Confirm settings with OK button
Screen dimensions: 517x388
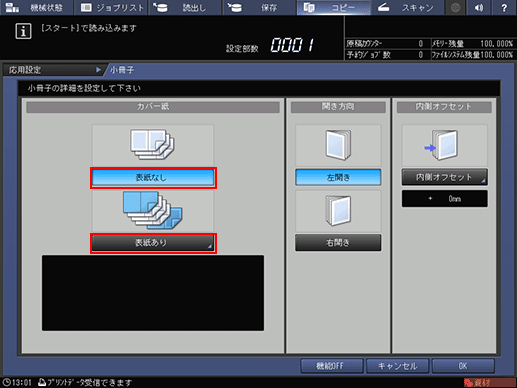pyautogui.click(x=463, y=366)
